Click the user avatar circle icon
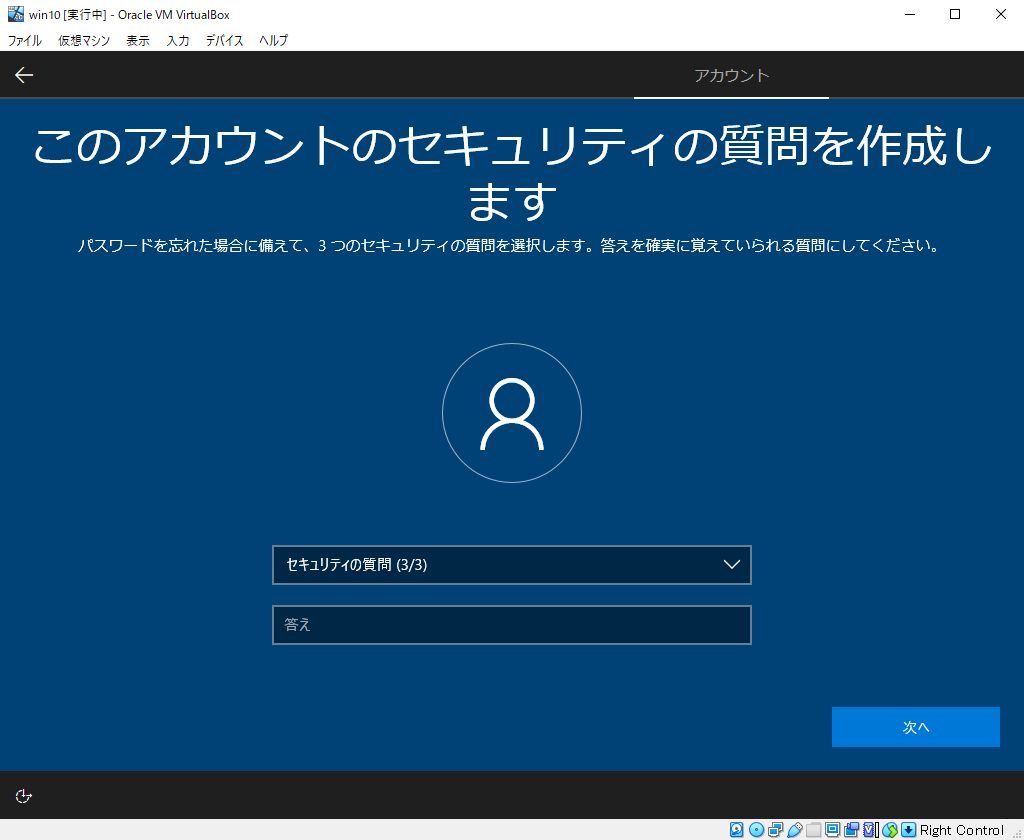Image resolution: width=1024 pixels, height=840 pixels. pyautogui.click(x=512, y=413)
